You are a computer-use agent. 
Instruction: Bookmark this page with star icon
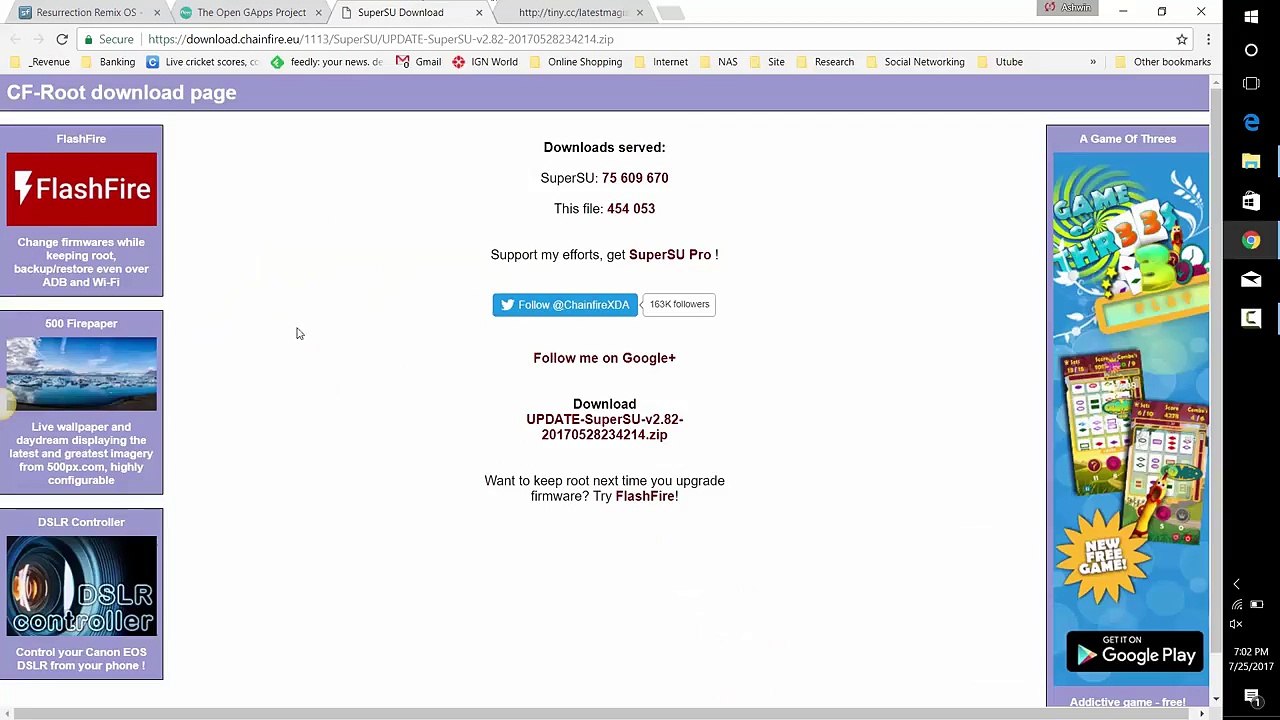coord(1182,39)
